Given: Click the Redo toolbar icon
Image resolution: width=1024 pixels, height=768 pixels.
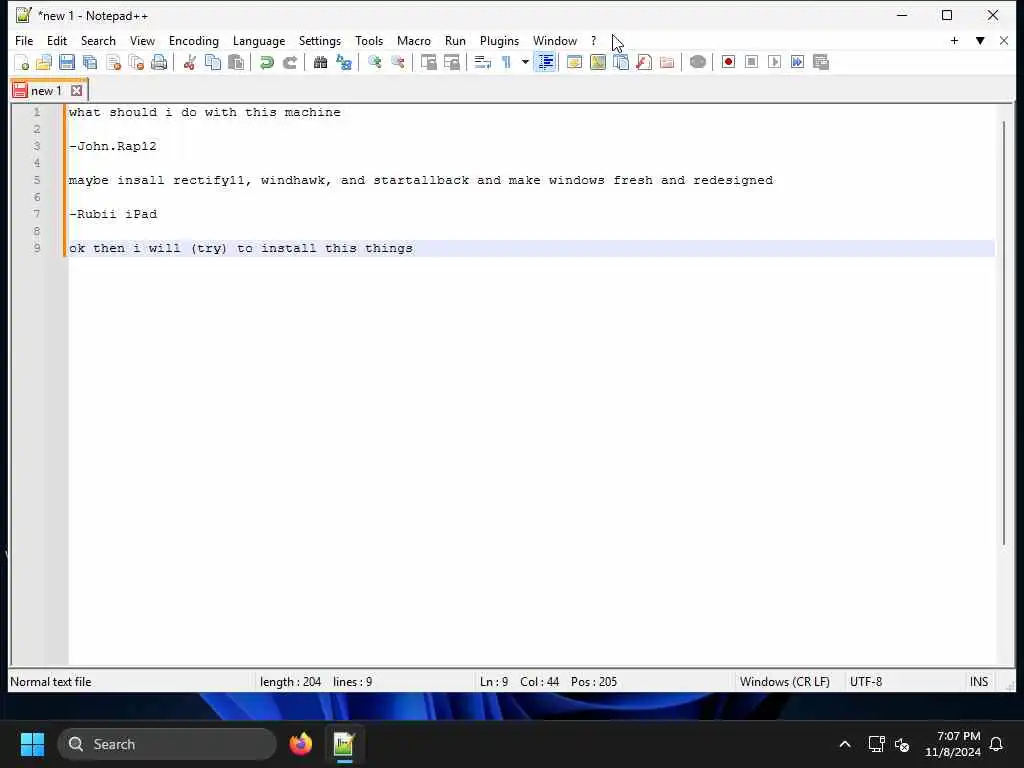Looking at the screenshot, I should (x=289, y=62).
